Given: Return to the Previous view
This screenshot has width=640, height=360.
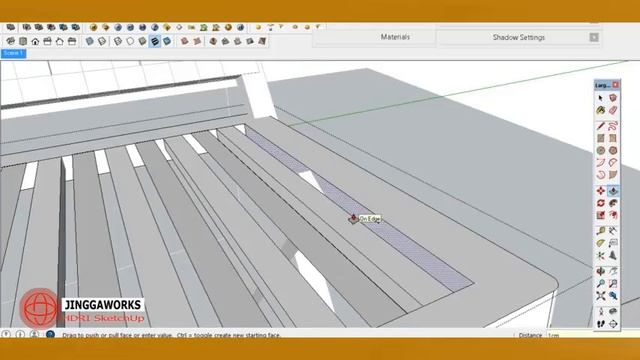Looking at the screenshot, I should pyautogui.click(x=613, y=296).
